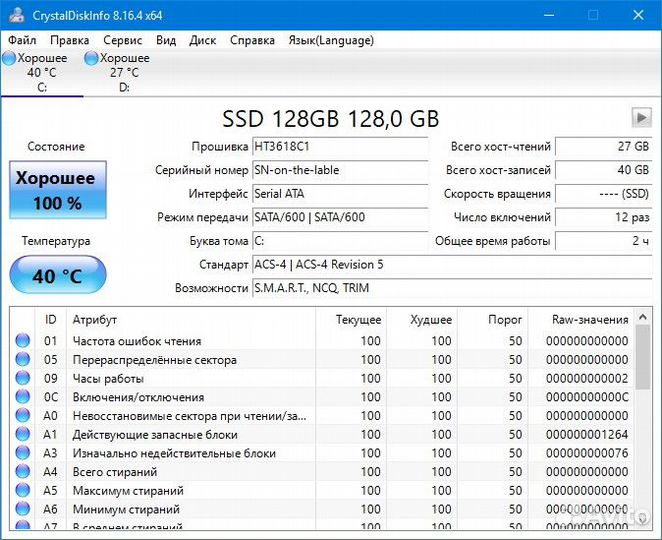
Task: Click the status icon for attribute 05
Action: tap(22, 359)
